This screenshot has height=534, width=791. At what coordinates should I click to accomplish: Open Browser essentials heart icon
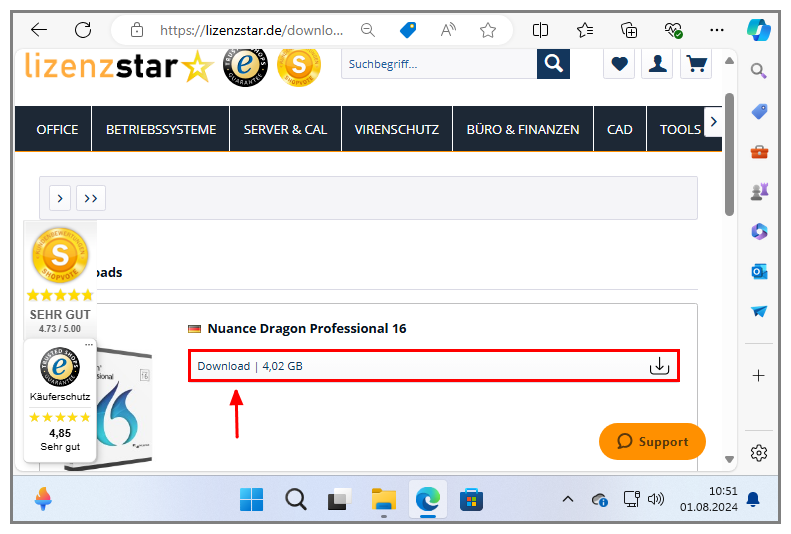pos(673,30)
